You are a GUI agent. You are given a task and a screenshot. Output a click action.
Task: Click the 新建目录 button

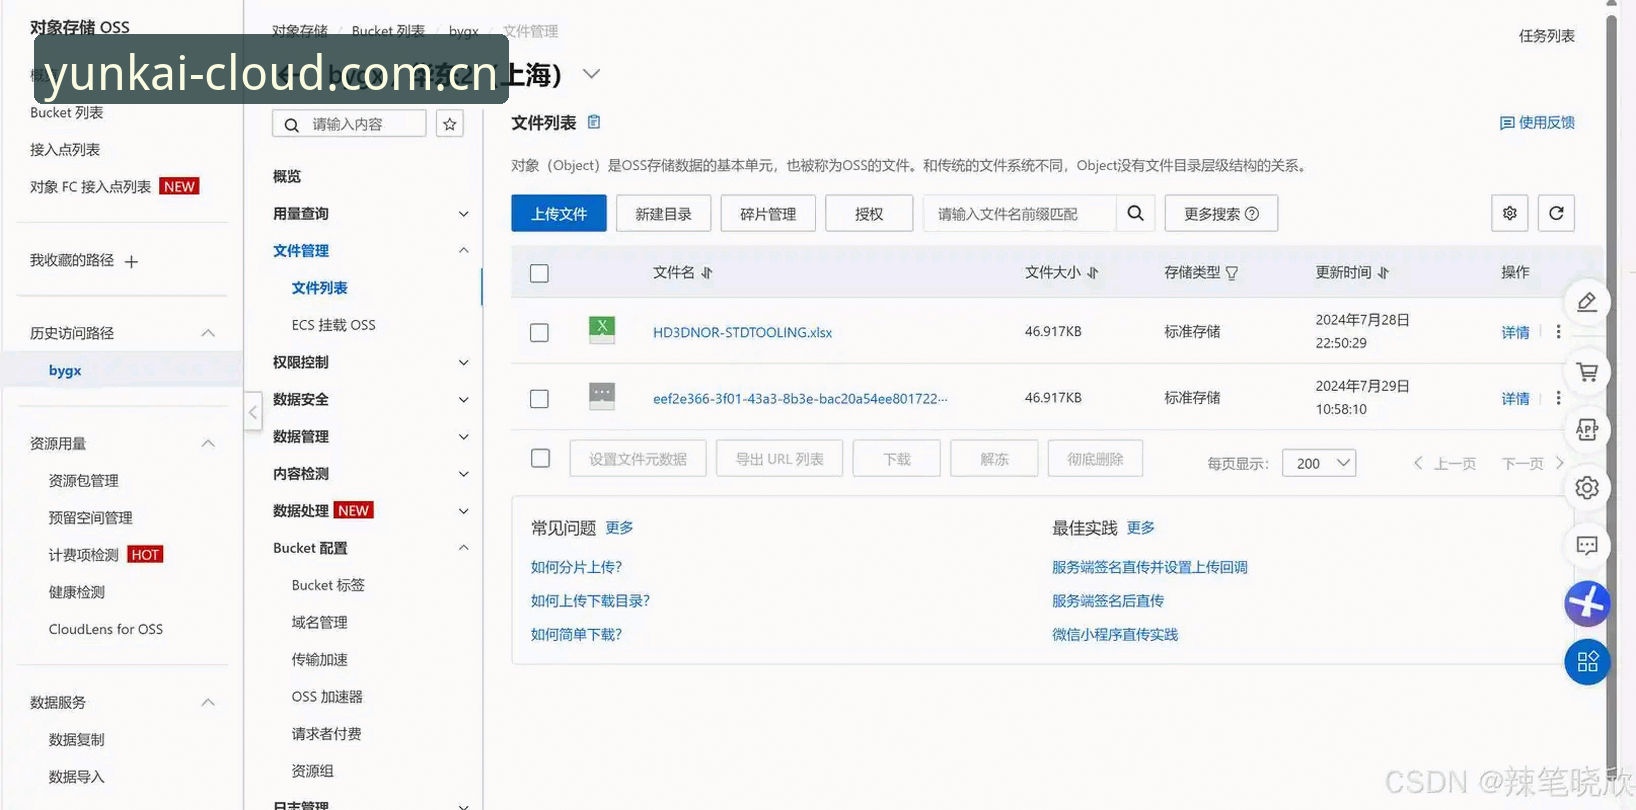(x=664, y=213)
